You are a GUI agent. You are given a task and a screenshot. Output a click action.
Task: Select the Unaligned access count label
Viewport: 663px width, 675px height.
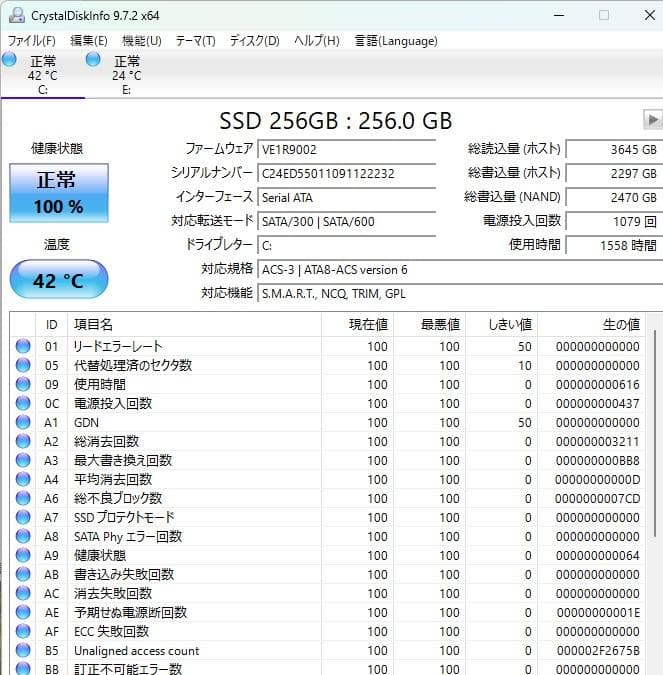click(136, 650)
